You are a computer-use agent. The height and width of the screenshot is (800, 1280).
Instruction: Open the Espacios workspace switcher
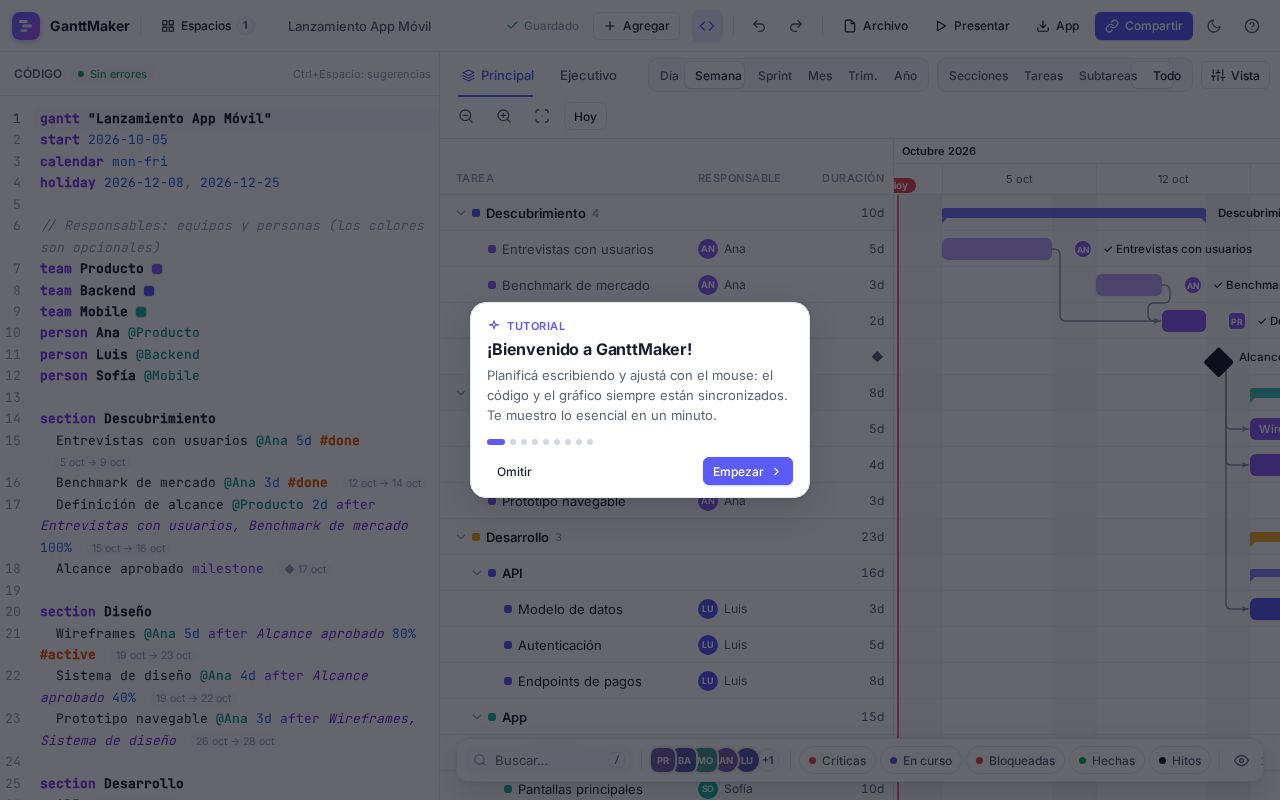coord(207,26)
